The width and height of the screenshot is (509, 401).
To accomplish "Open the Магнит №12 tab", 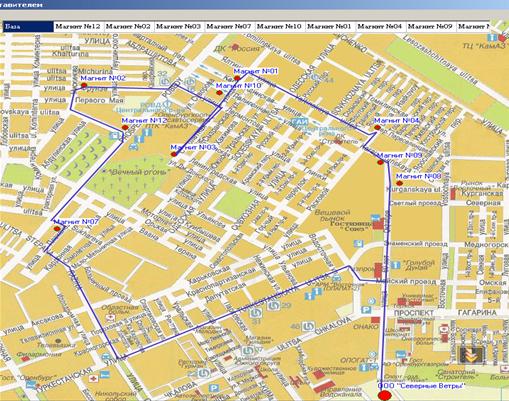I will [79, 27].
